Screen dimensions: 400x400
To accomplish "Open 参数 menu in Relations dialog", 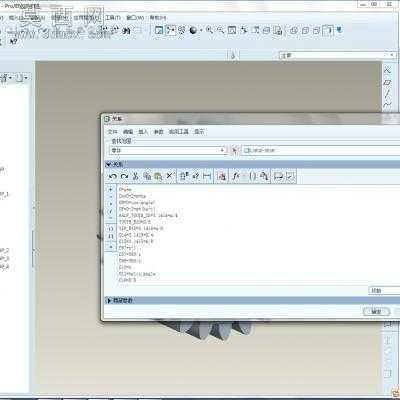I will (158, 132).
